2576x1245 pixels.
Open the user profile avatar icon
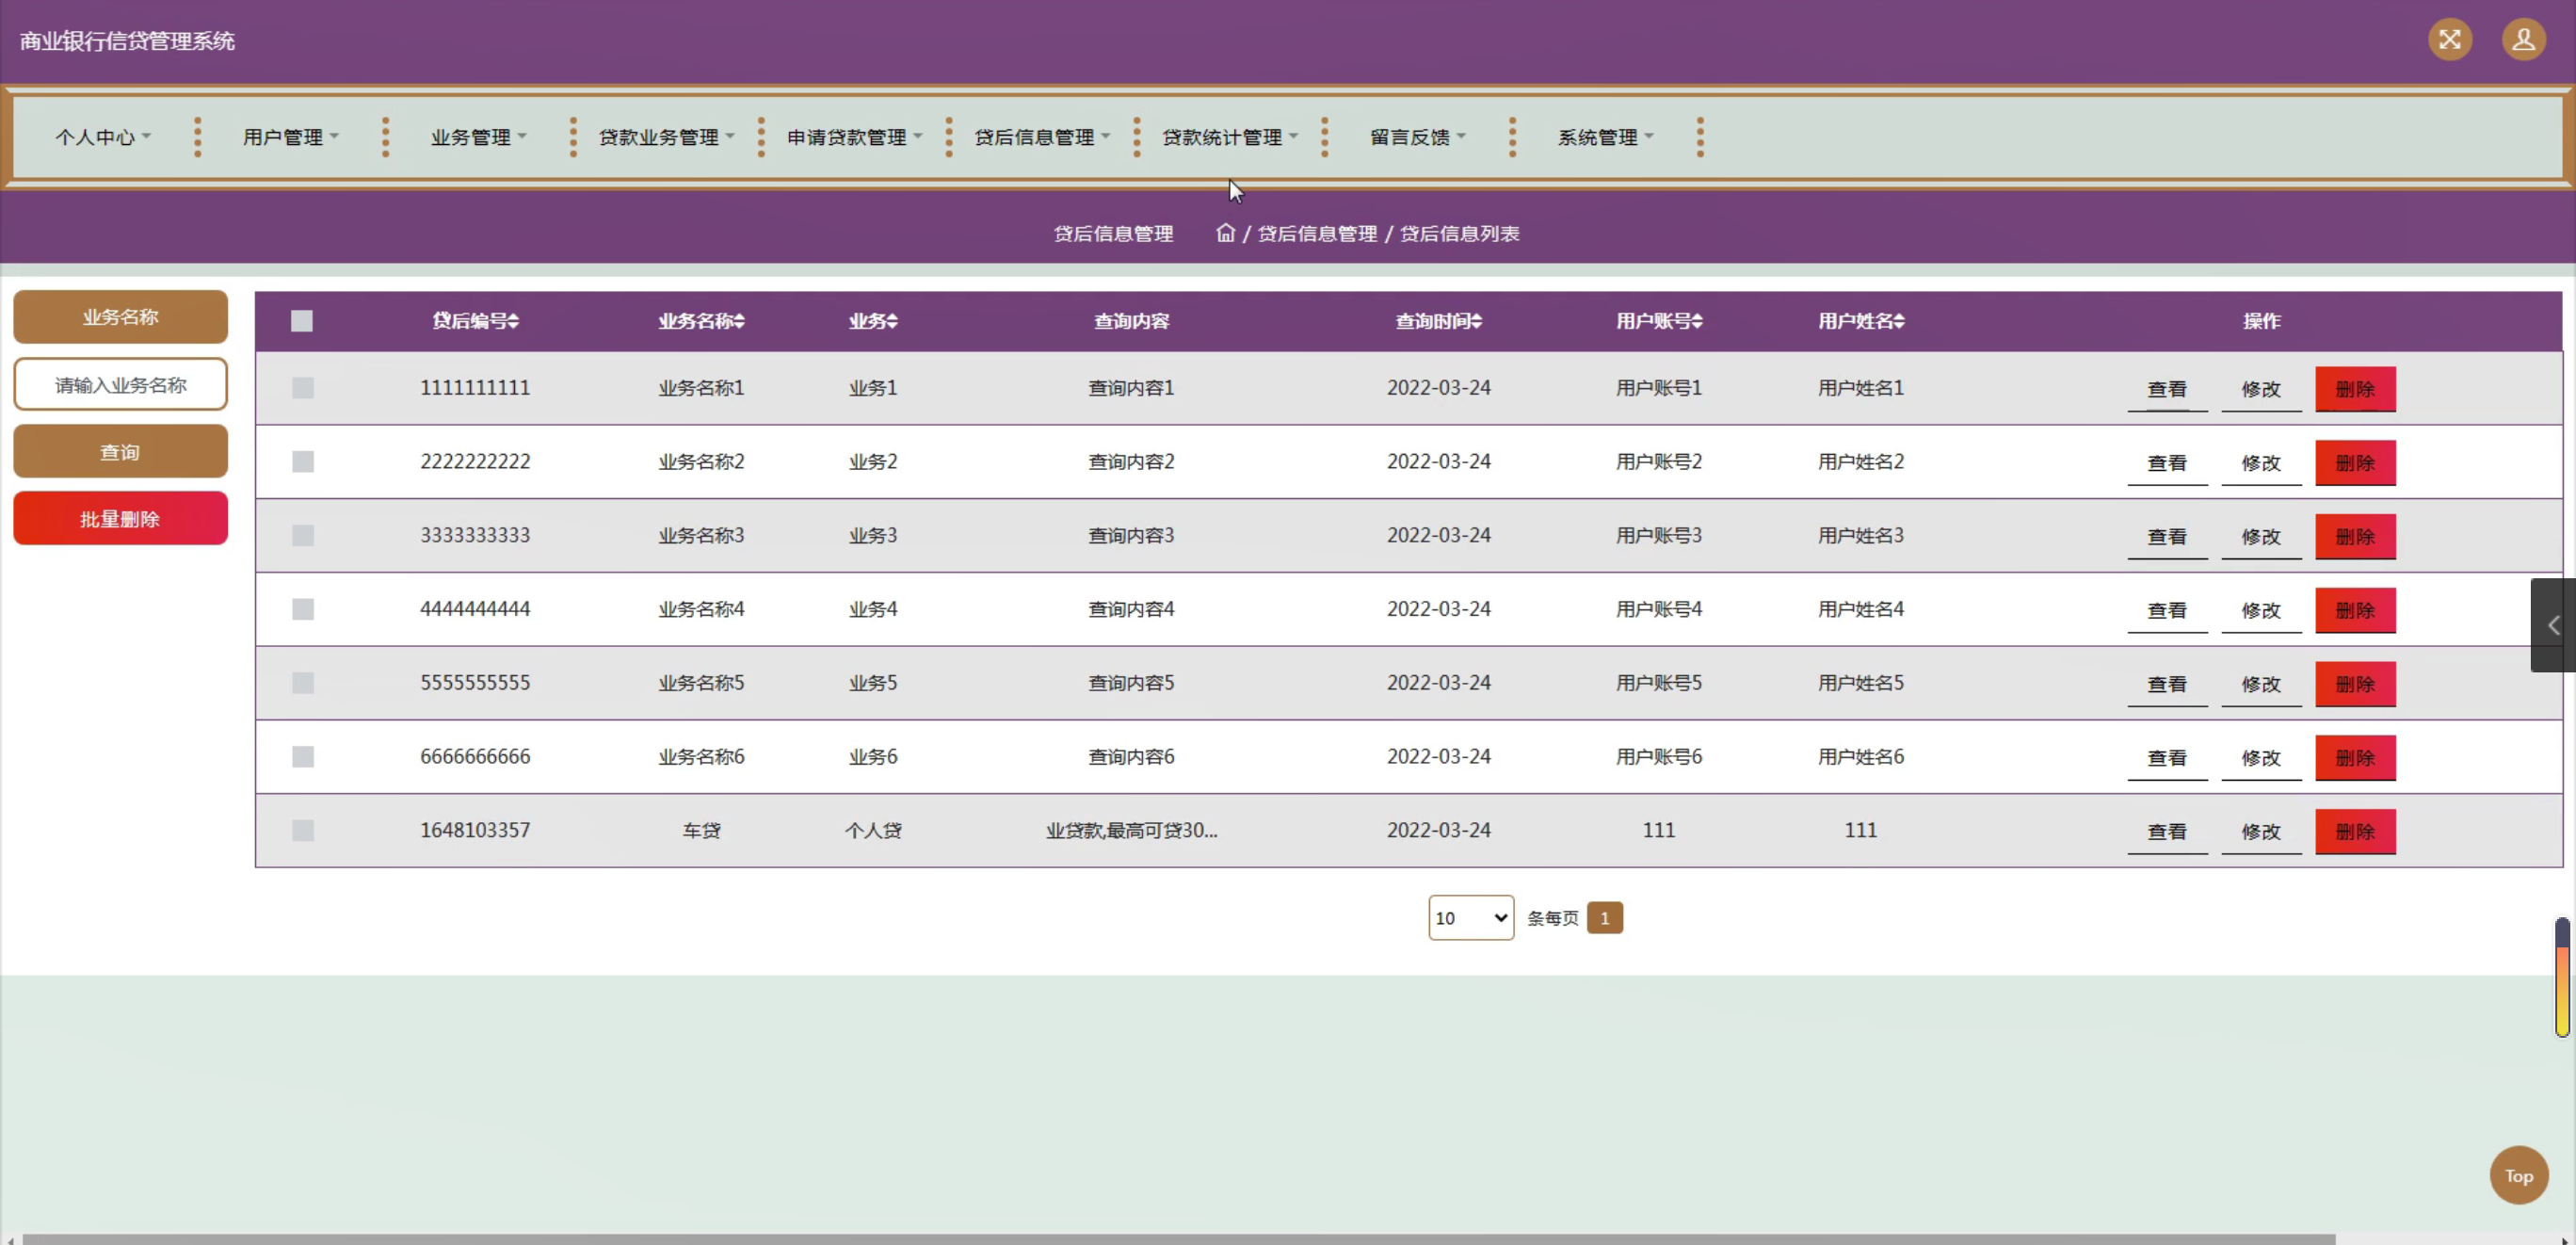pyautogui.click(x=2523, y=40)
